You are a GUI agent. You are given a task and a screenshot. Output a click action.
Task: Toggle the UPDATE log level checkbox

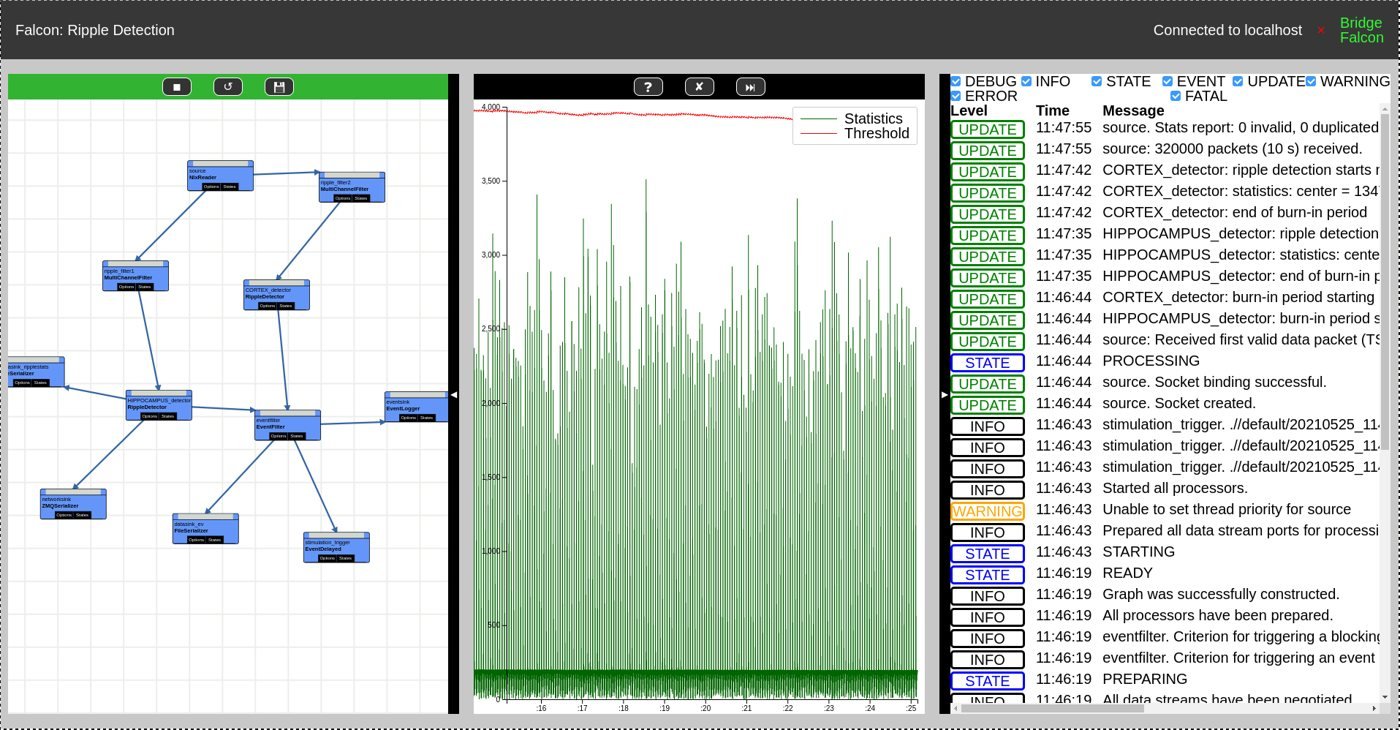click(x=1238, y=81)
